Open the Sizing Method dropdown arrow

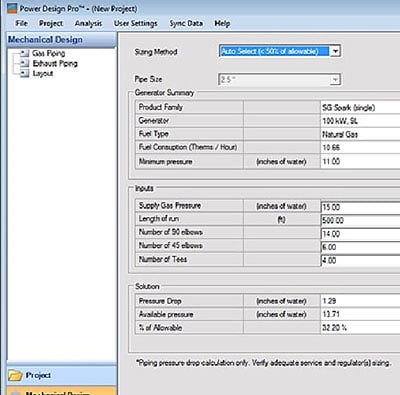(x=335, y=51)
